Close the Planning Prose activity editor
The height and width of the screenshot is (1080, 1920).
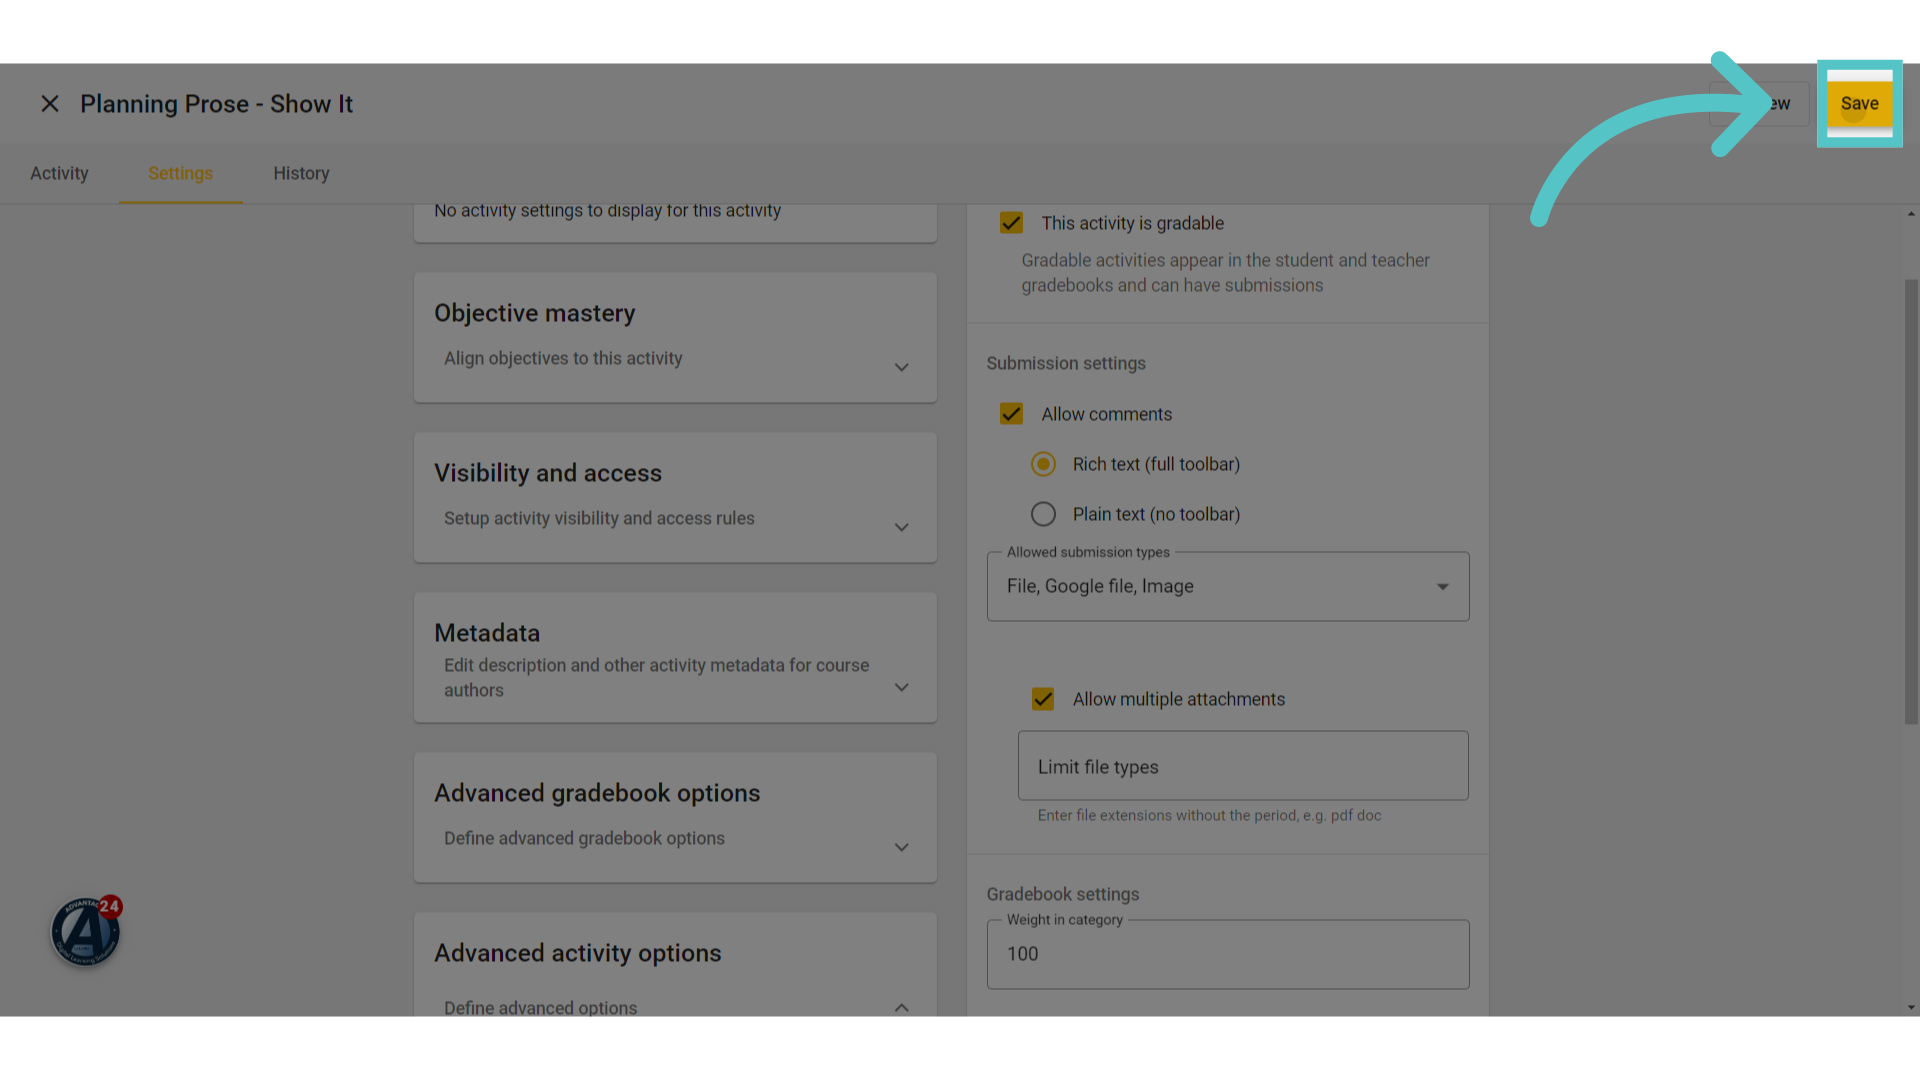click(x=50, y=104)
